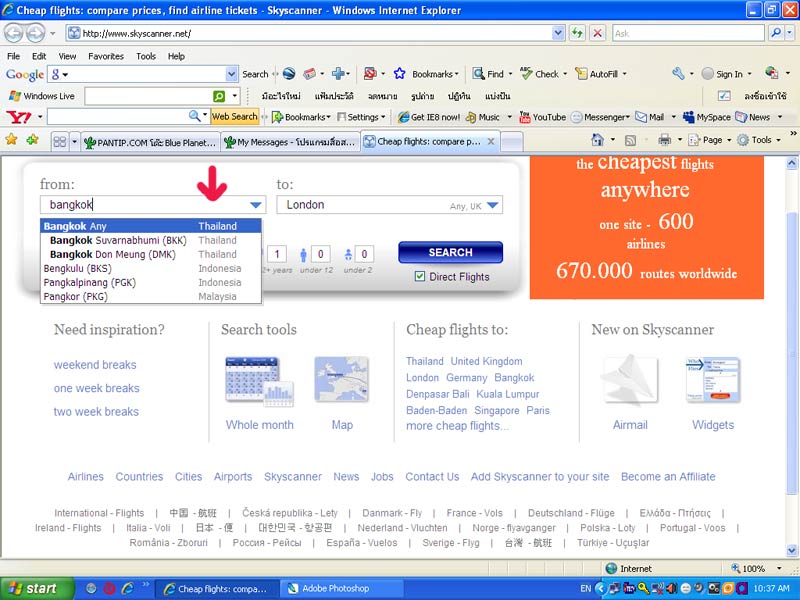
Task: Open the Favorites Center star icon
Action: click(11, 139)
